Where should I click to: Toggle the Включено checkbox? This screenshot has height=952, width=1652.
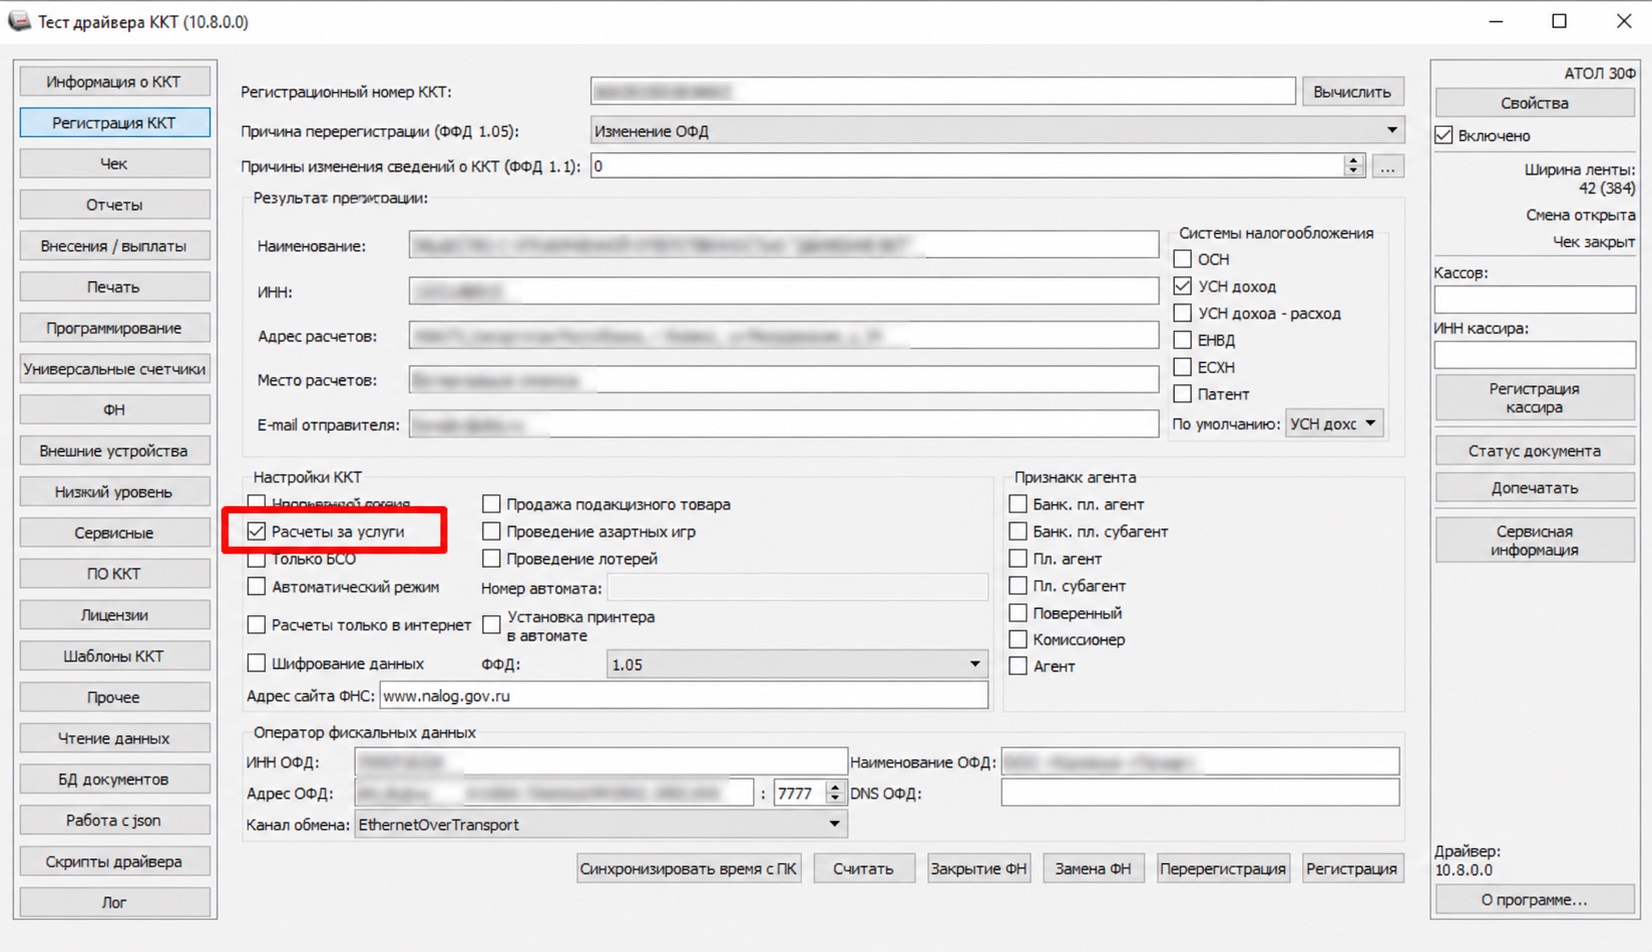tap(1444, 135)
